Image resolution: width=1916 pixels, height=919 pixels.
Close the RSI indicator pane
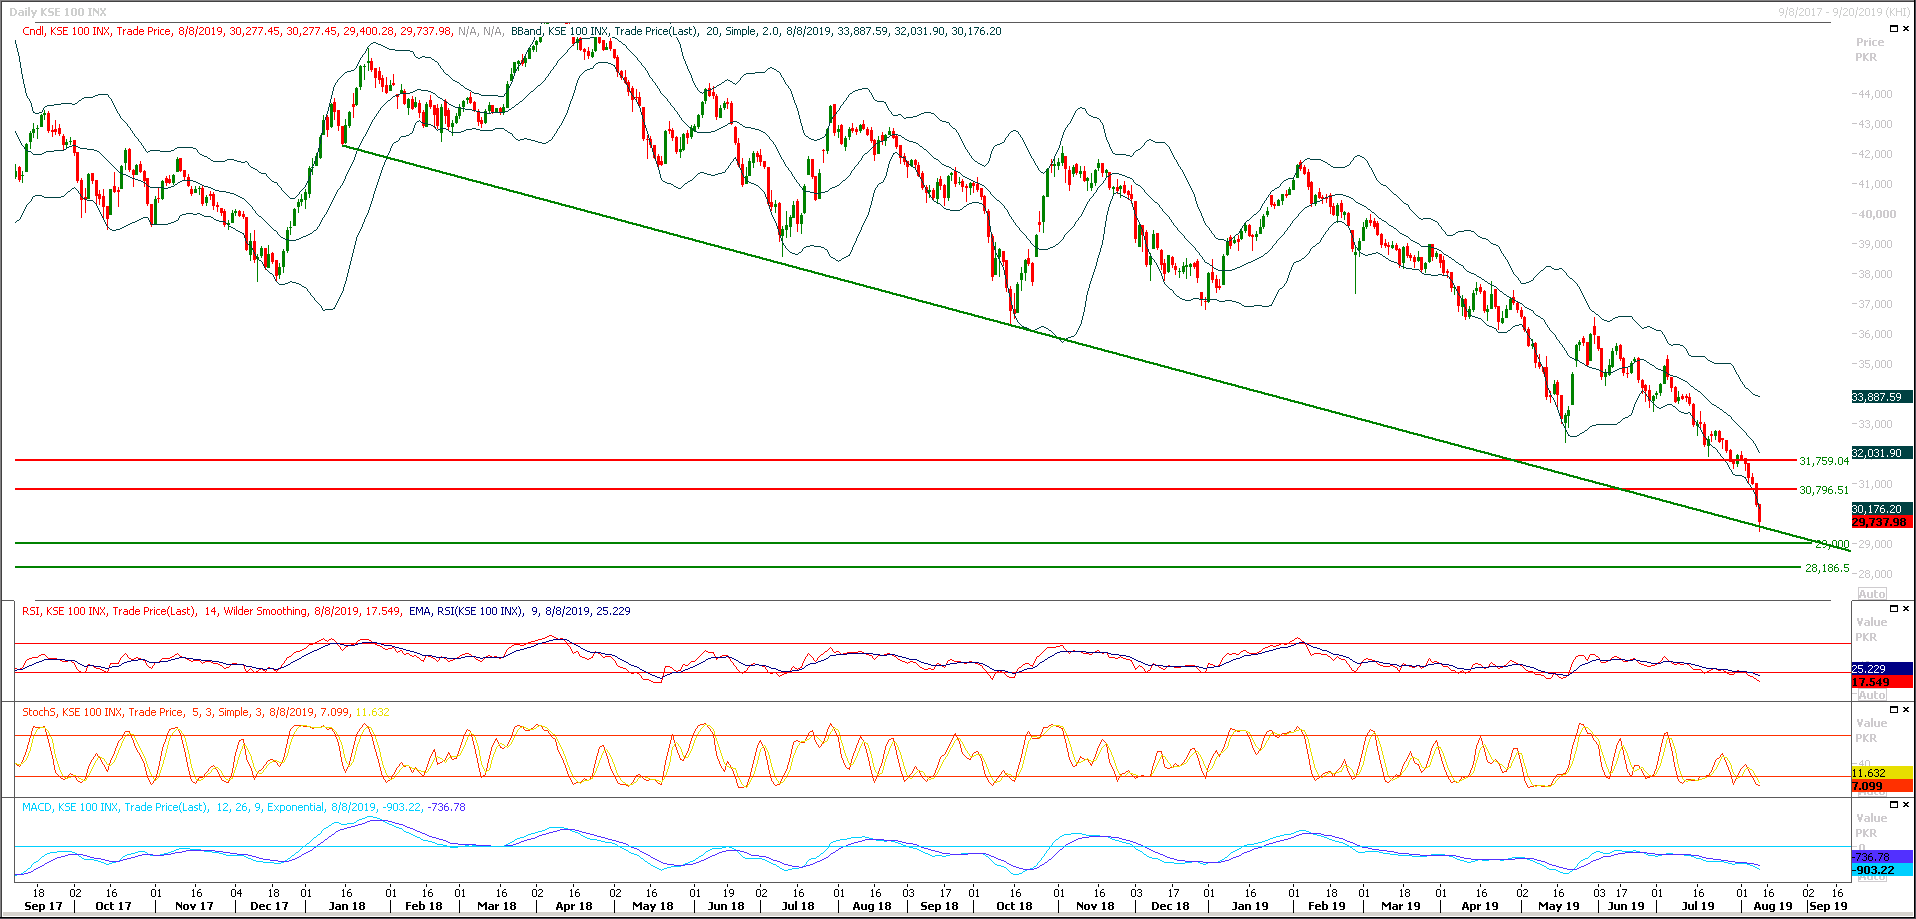(1906, 608)
